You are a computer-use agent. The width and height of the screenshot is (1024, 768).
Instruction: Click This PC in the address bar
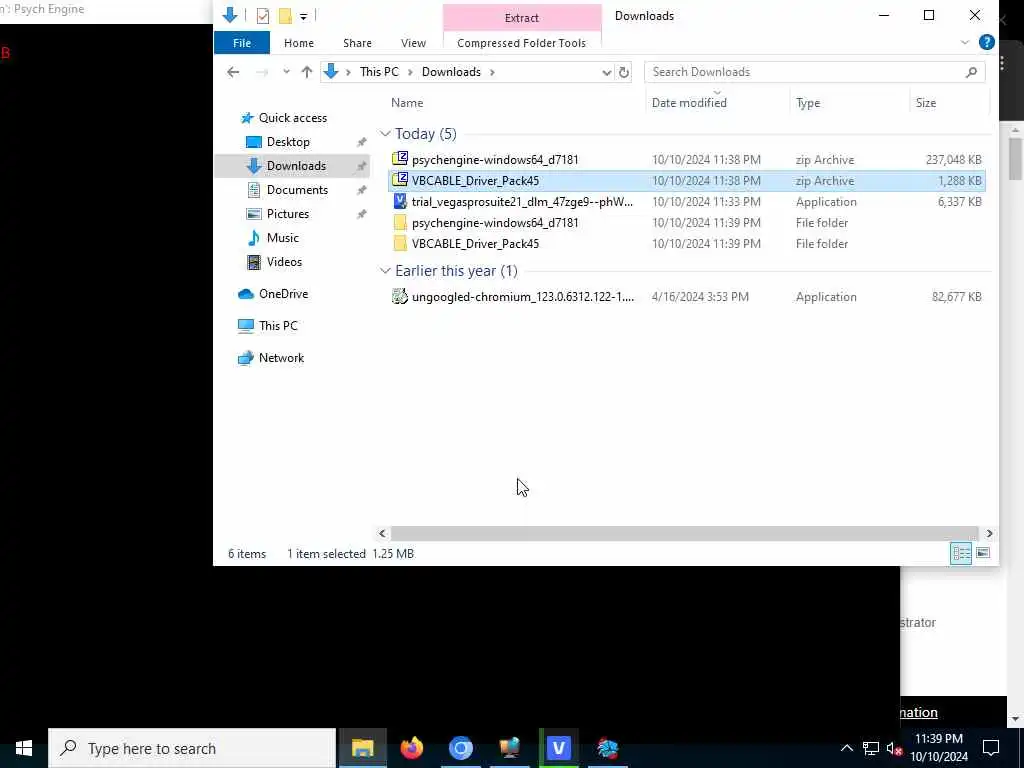379,72
